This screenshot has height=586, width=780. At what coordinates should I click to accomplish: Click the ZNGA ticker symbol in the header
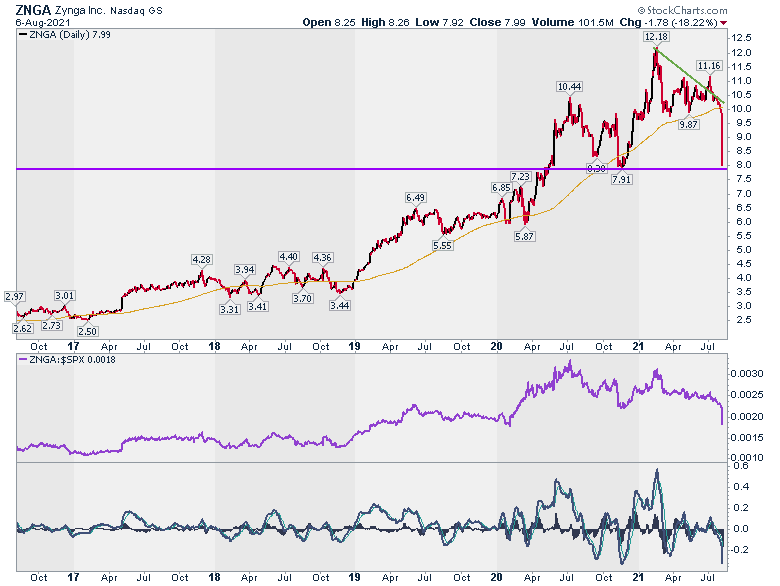[x=33, y=9]
